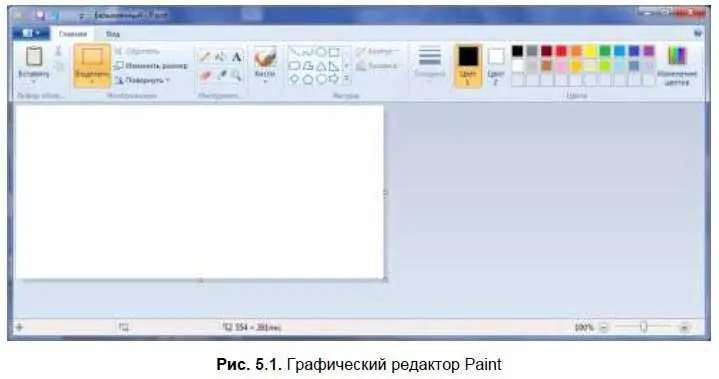This screenshot has width=719, height=379.
Task: Click the Copy icon below the scissors
Action: coord(59,66)
